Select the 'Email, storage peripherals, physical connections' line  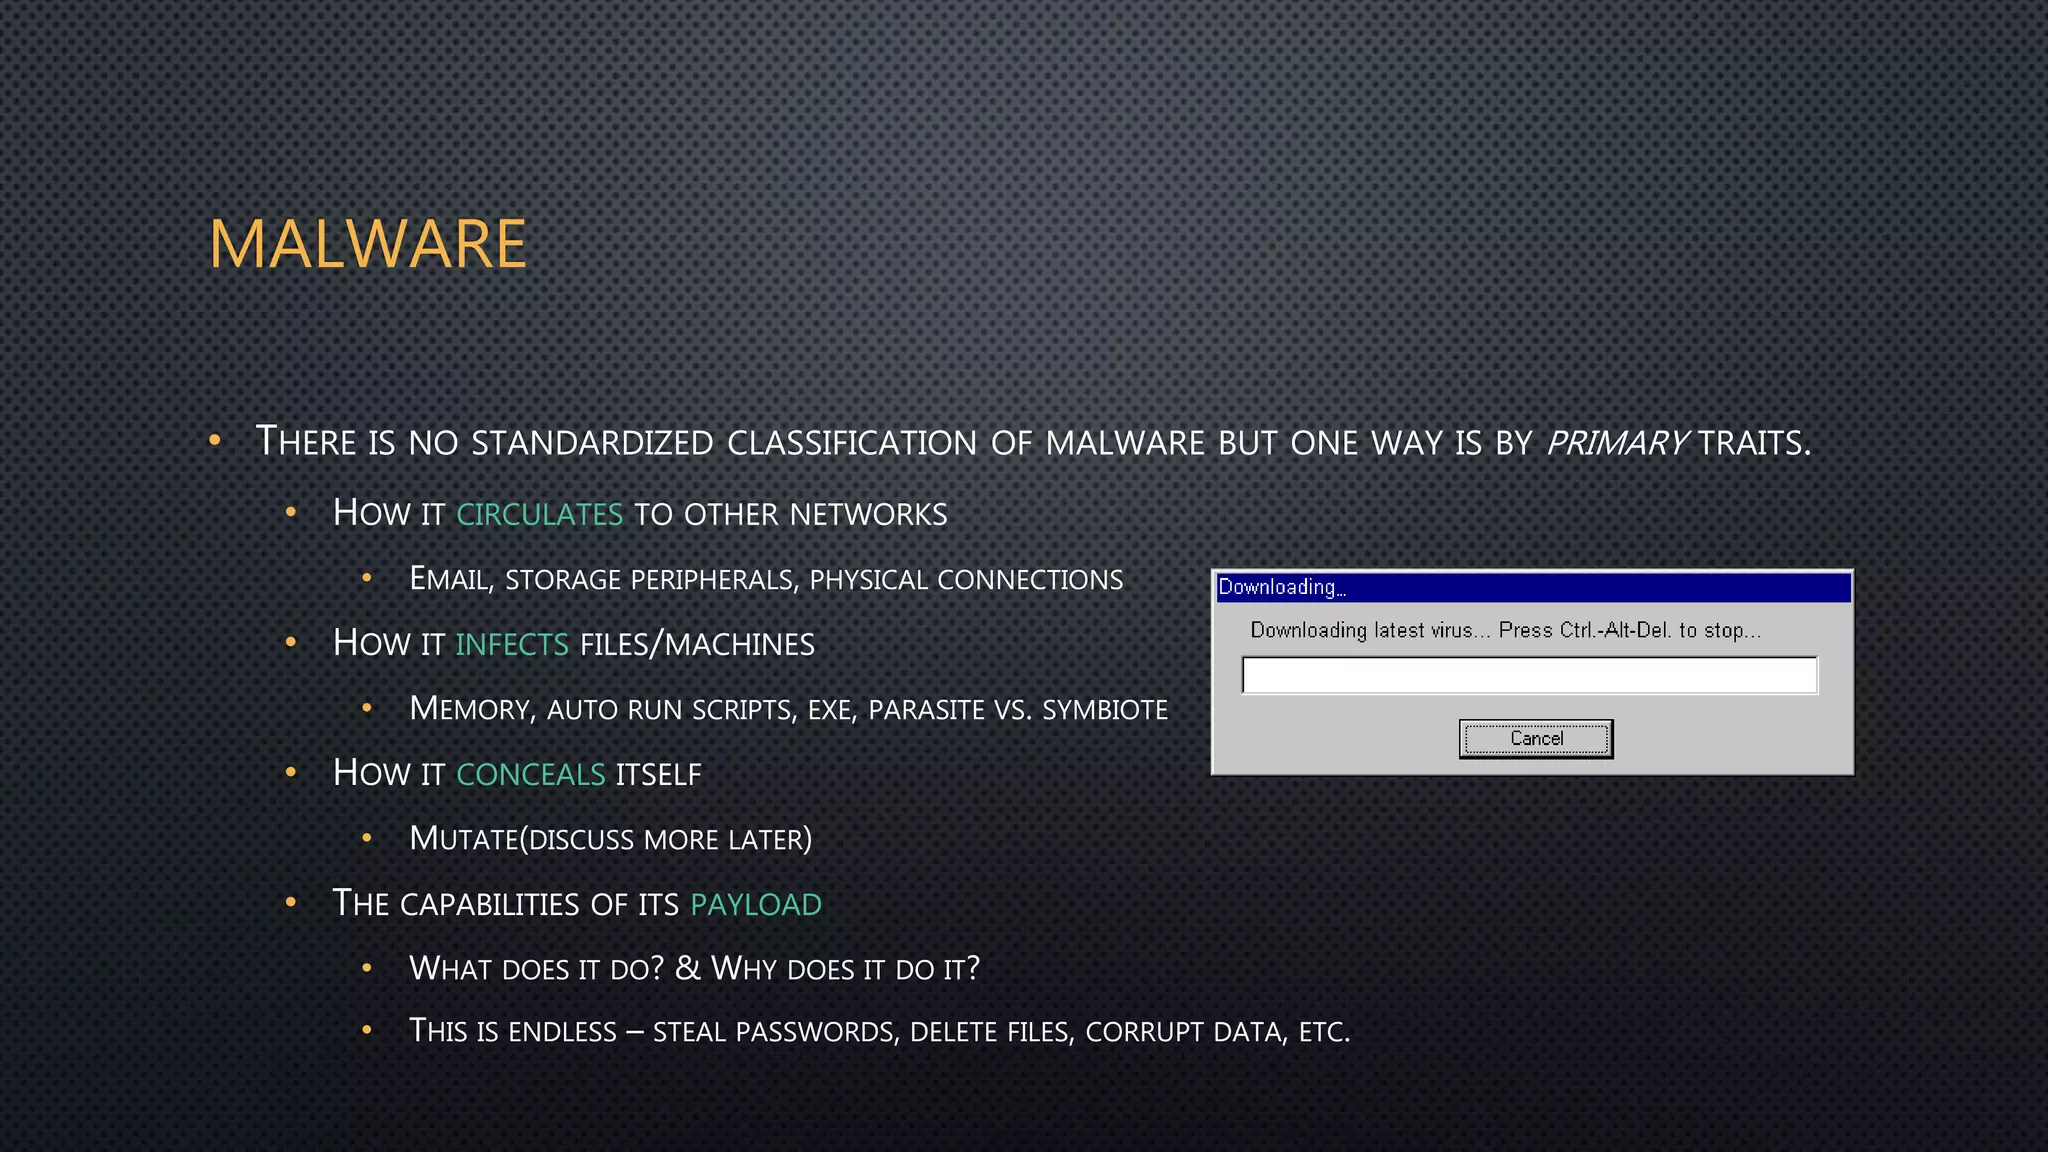point(766,579)
